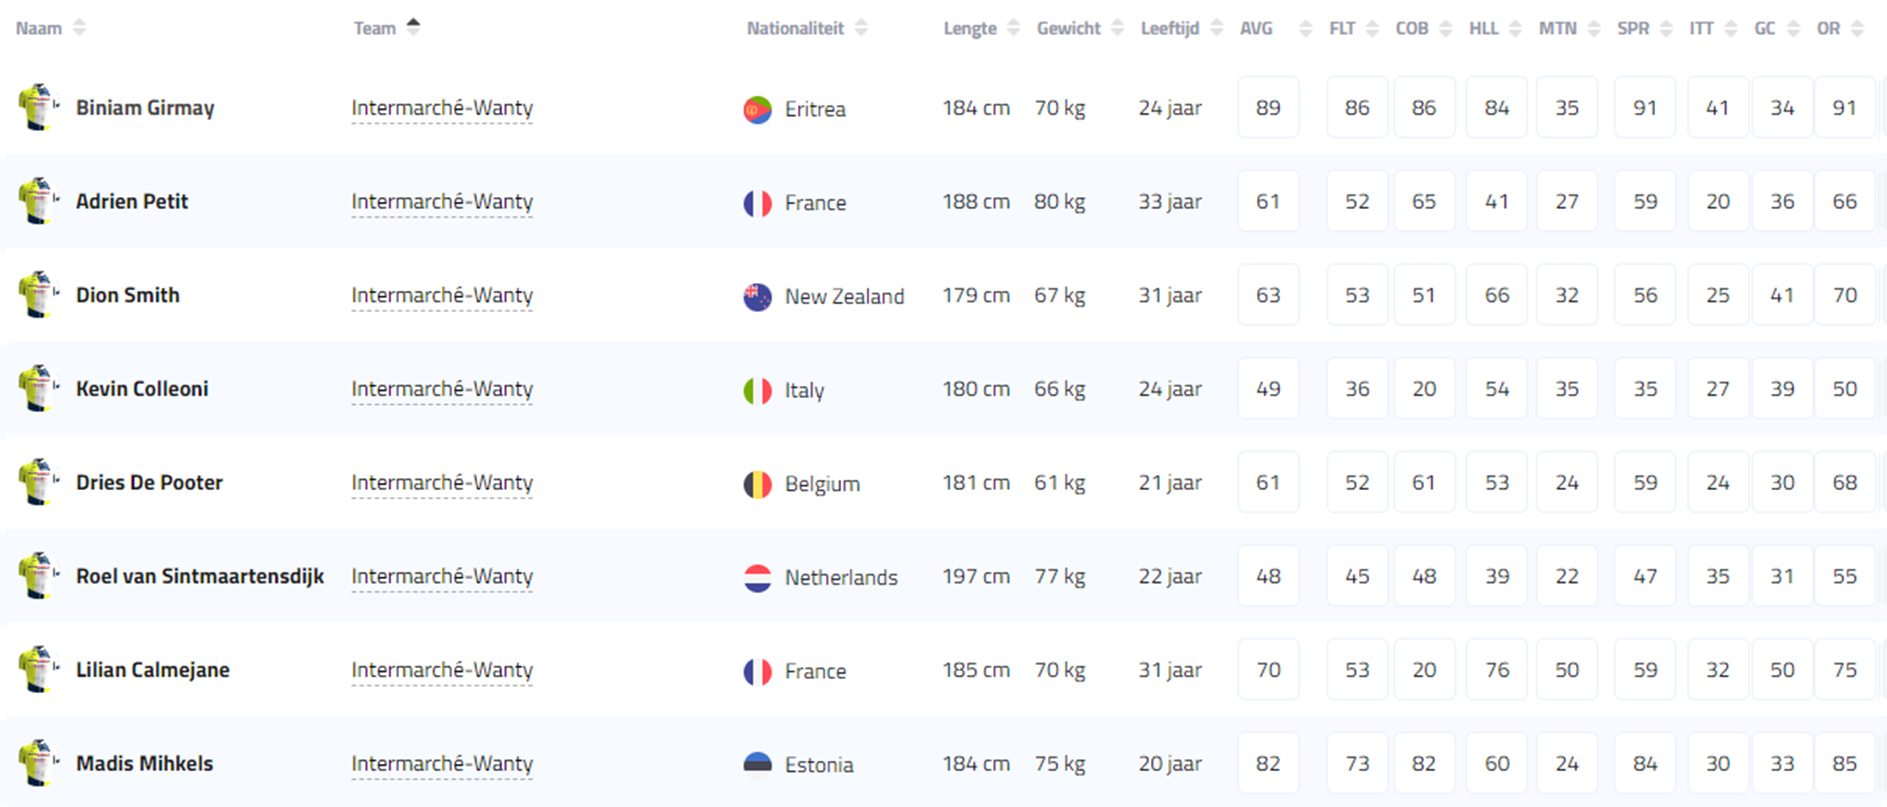Click the Estonia flag icon

pyautogui.click(x=757, y=764)
